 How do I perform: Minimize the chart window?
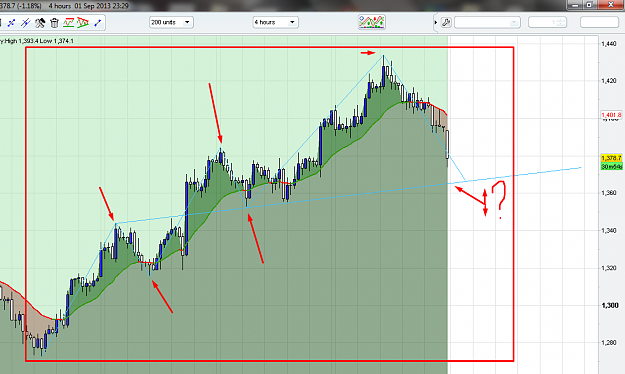click(576, 5)
